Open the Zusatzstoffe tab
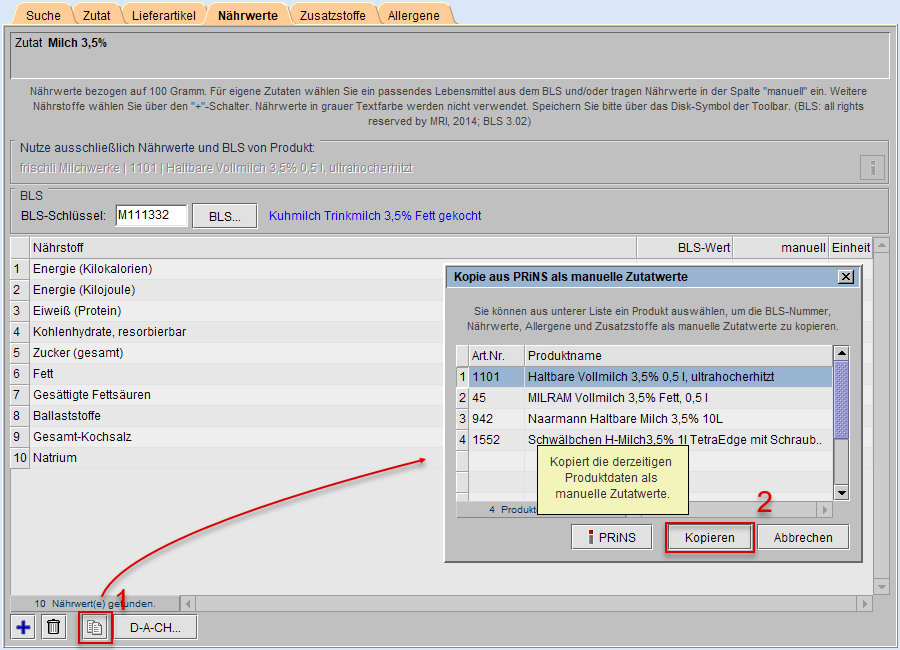 tap(333, 15)
